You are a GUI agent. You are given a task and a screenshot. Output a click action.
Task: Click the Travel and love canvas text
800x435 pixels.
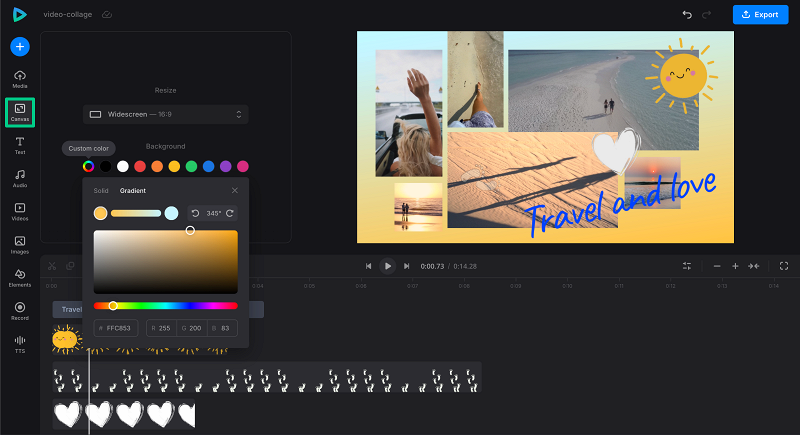point(620,204)
